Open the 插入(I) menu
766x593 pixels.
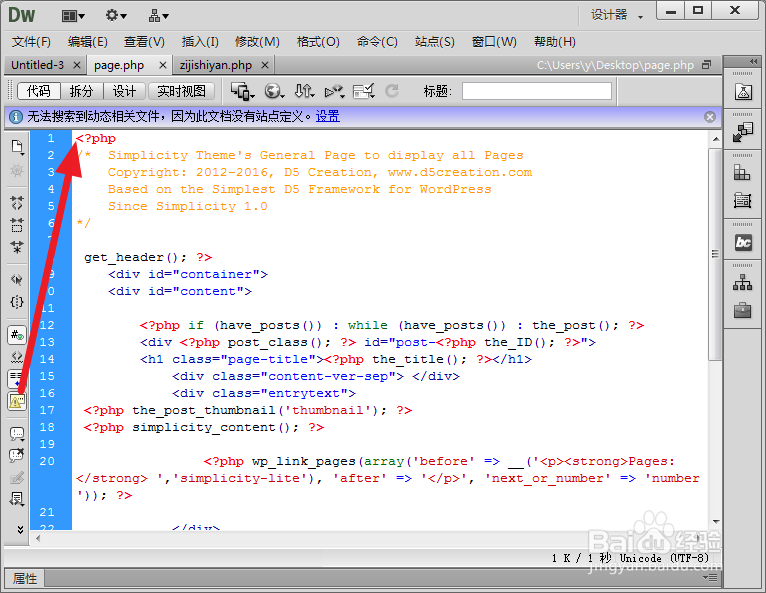click(200, 42)
